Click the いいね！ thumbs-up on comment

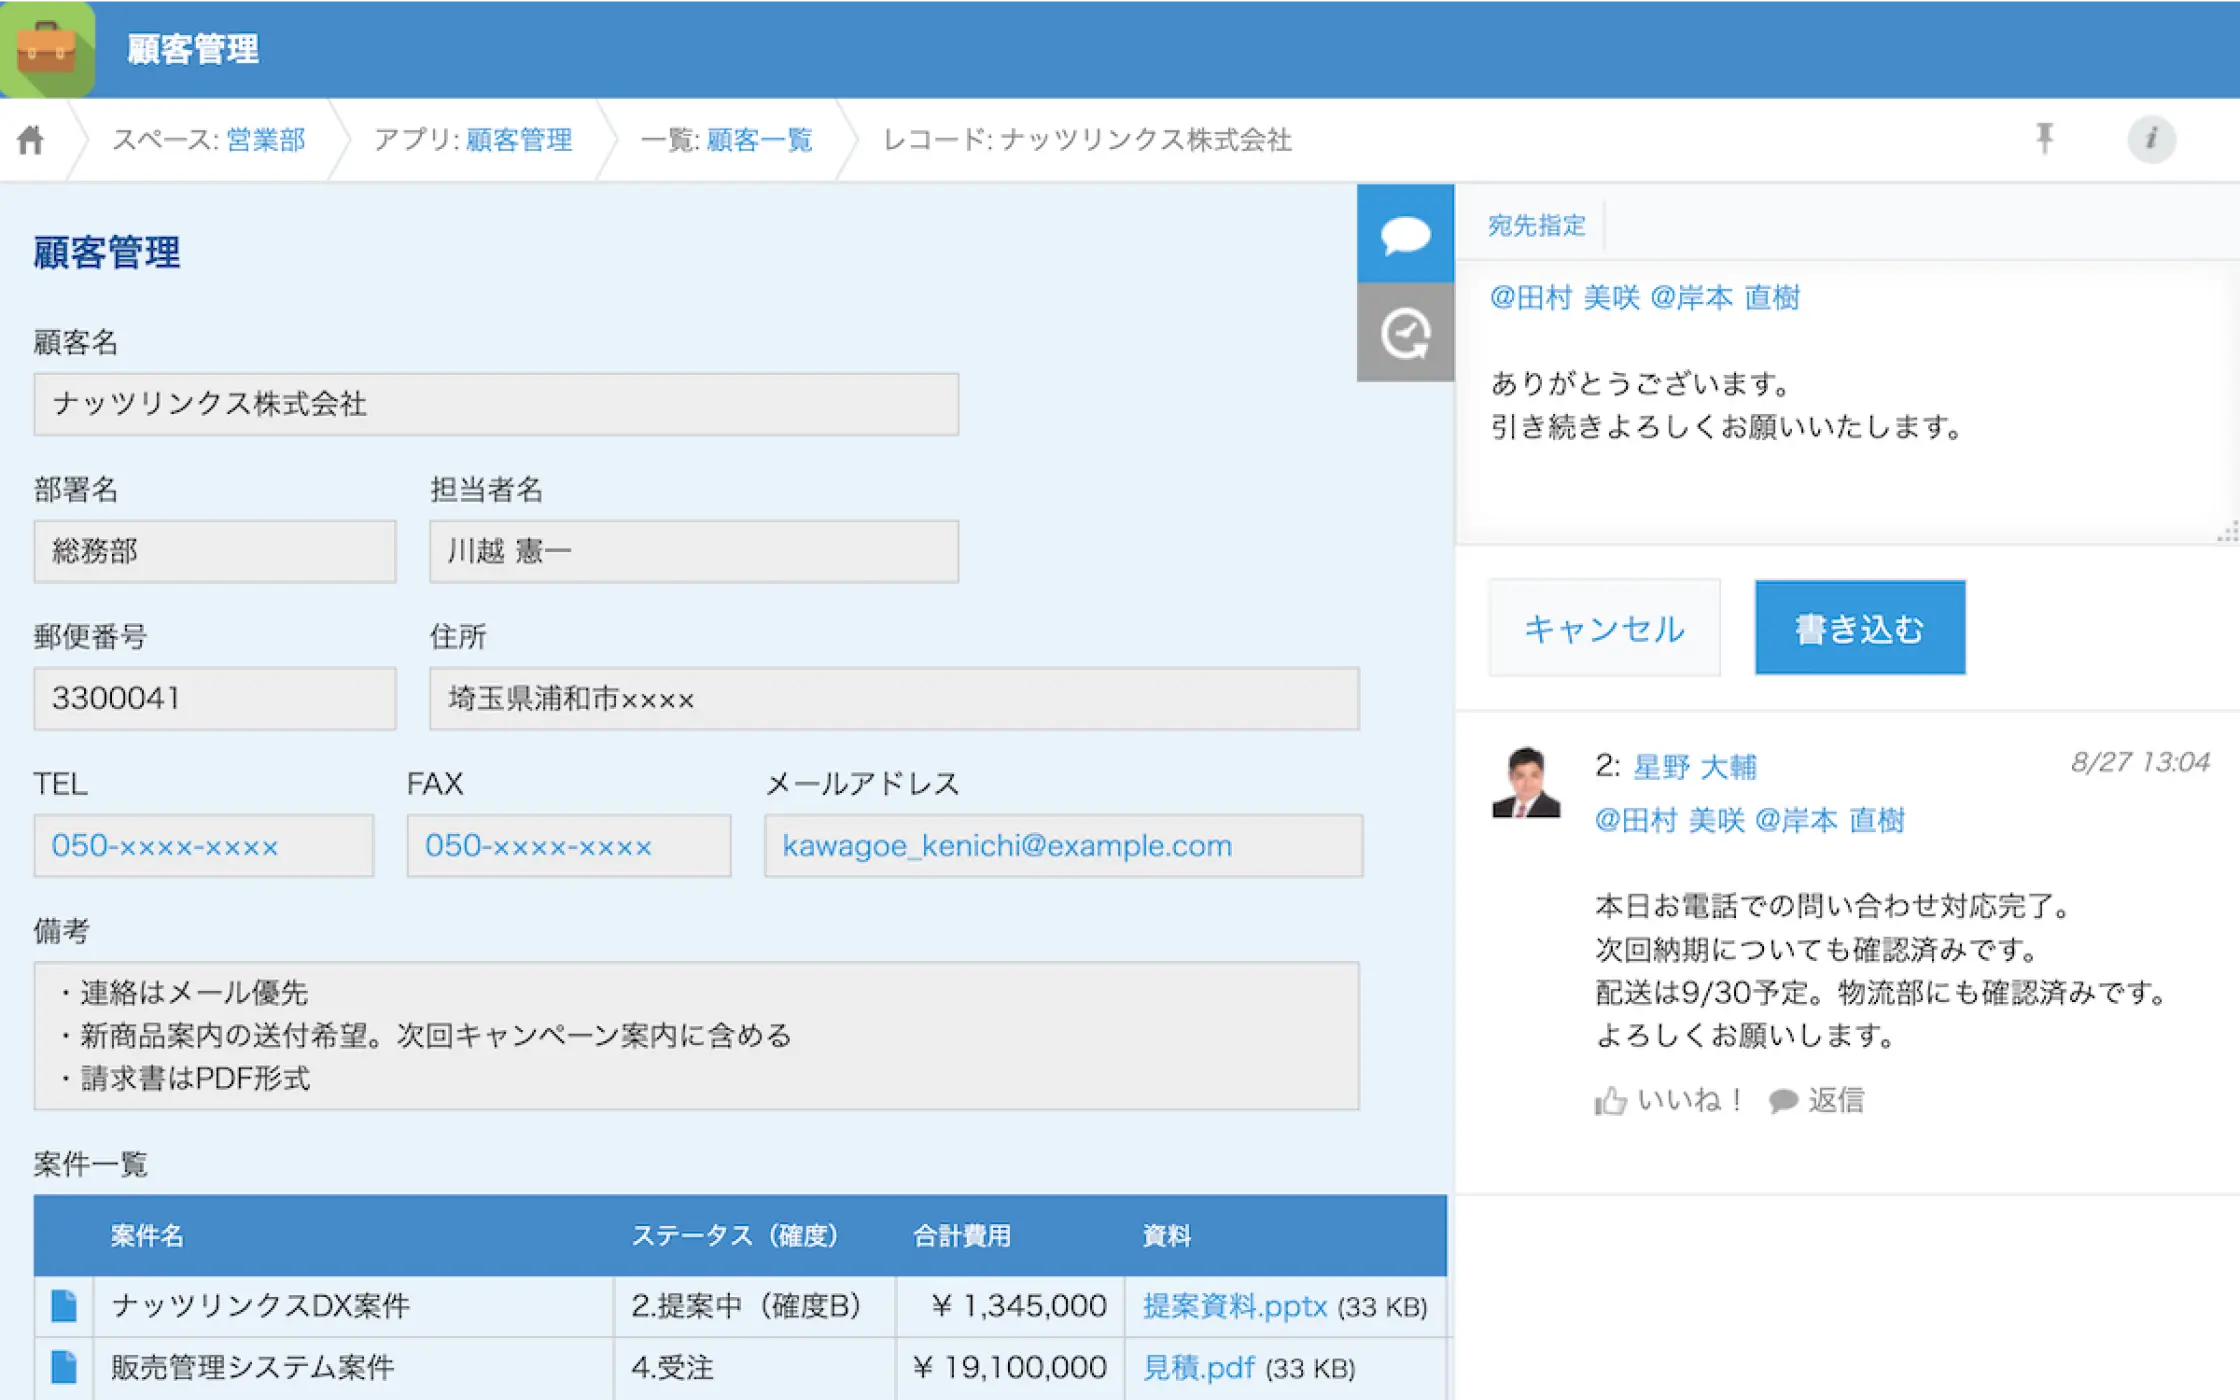click(1668, 1101)
